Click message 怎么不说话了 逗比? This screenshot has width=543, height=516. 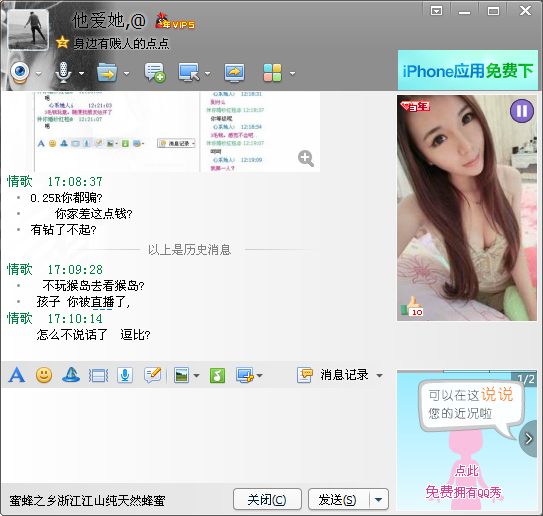tap(94, 335)
